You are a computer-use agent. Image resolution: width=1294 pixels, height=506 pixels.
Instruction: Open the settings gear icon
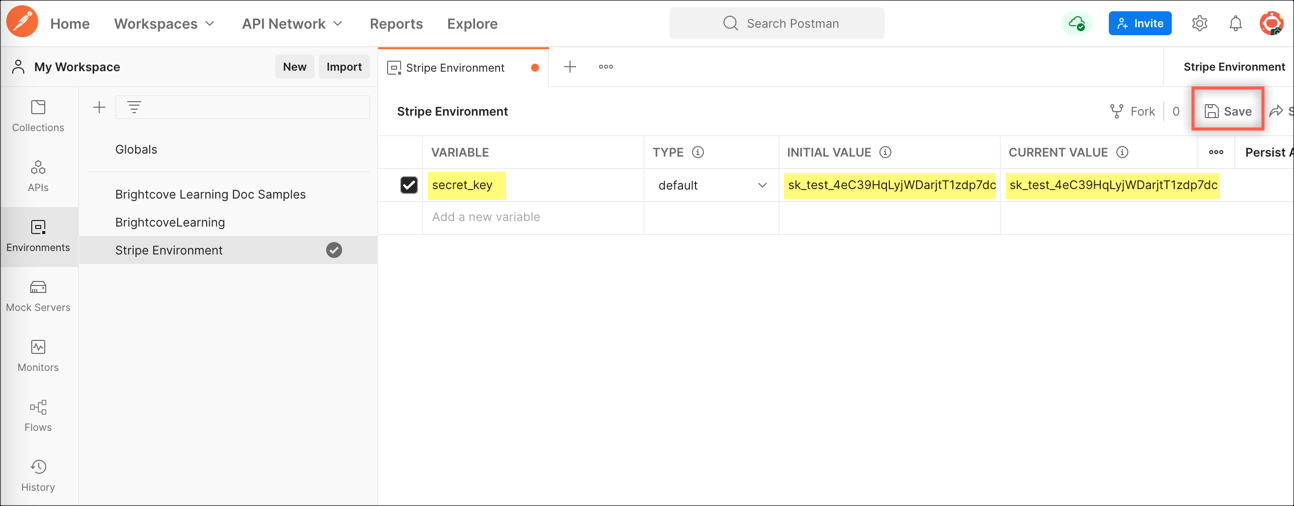click(x=1200, y=23)
